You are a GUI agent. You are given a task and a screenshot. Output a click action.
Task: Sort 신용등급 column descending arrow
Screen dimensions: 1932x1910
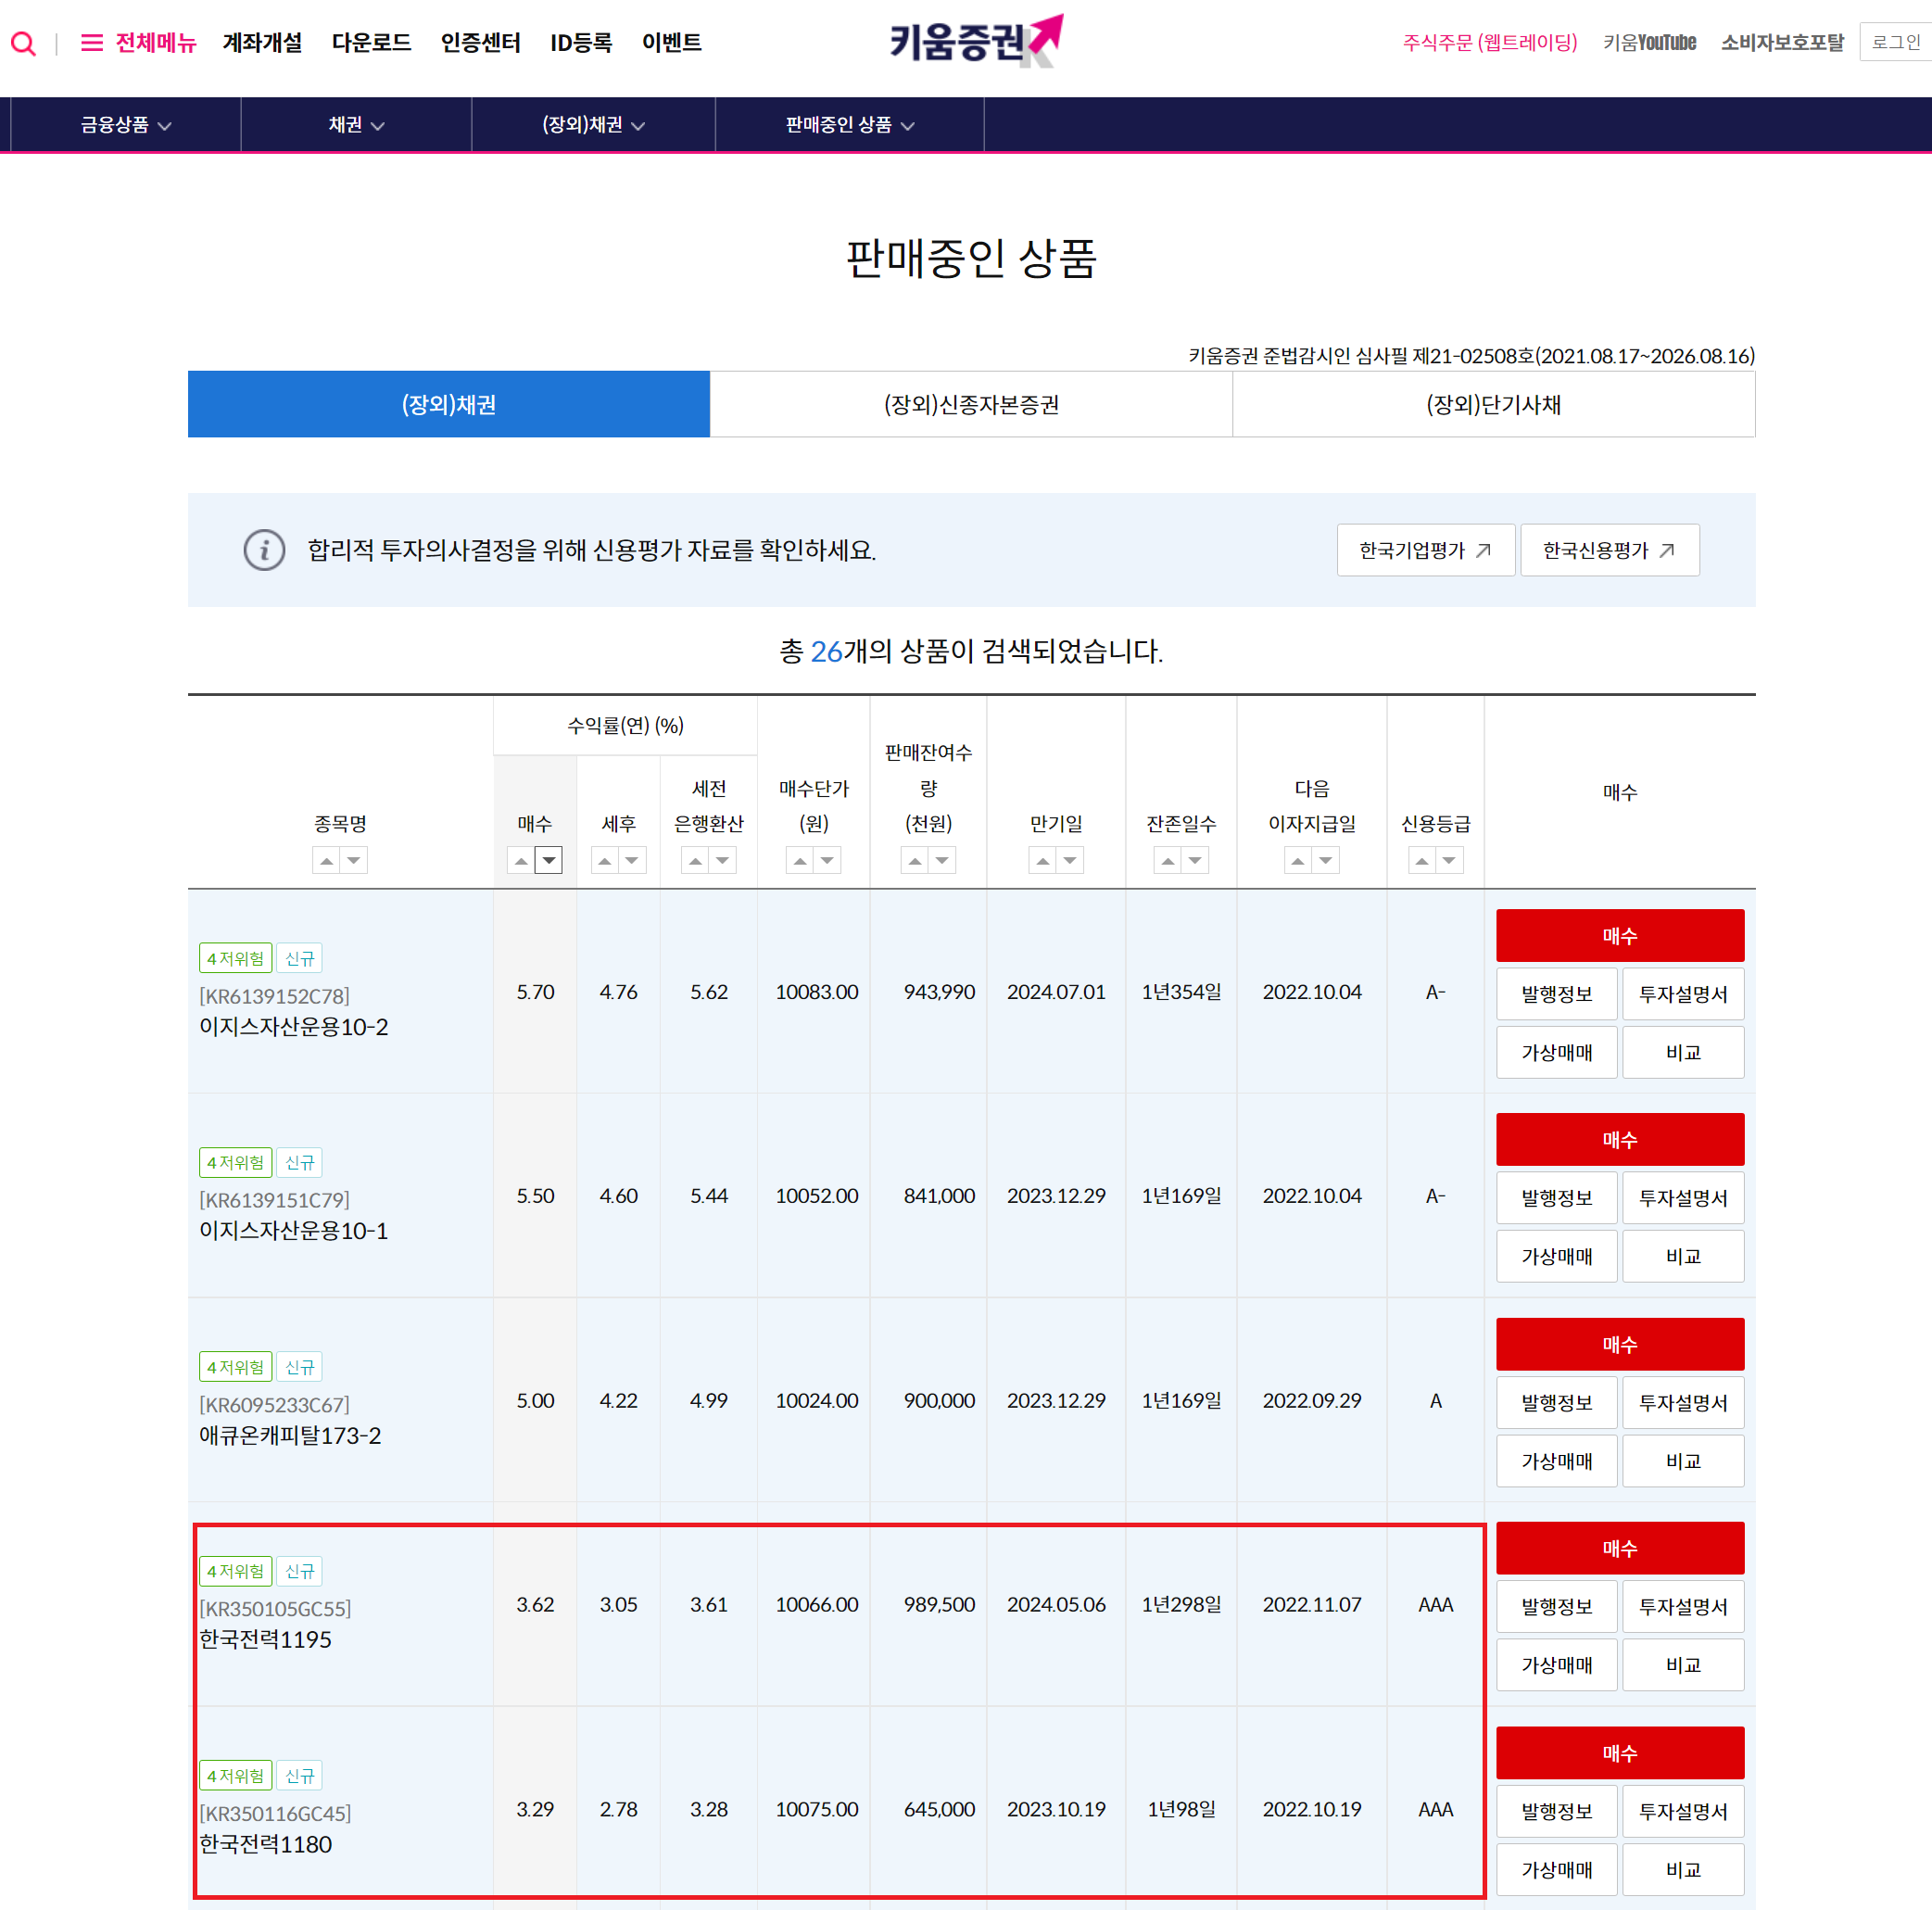[x=1449, y=860]
